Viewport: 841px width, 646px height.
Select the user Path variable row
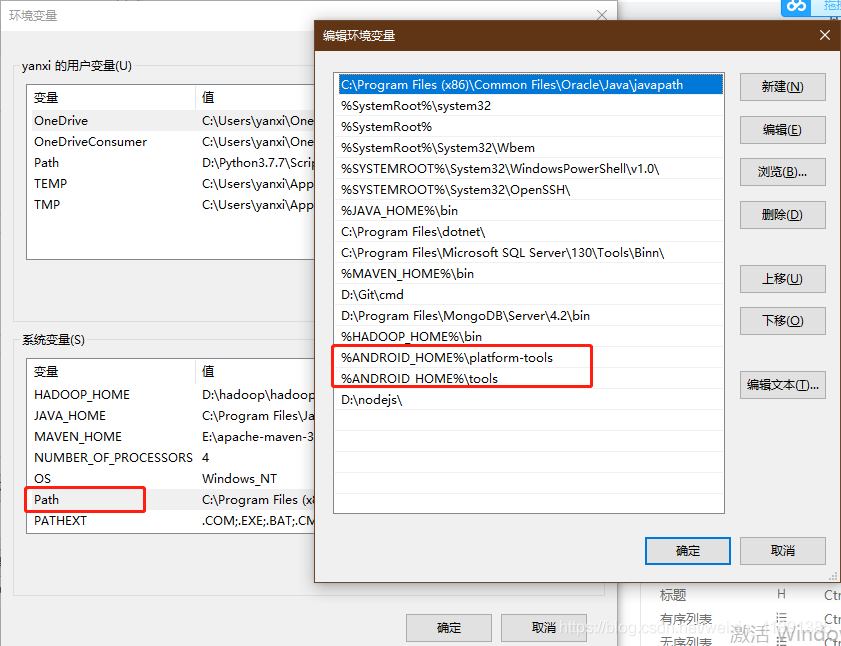click(x=171, y=163)
